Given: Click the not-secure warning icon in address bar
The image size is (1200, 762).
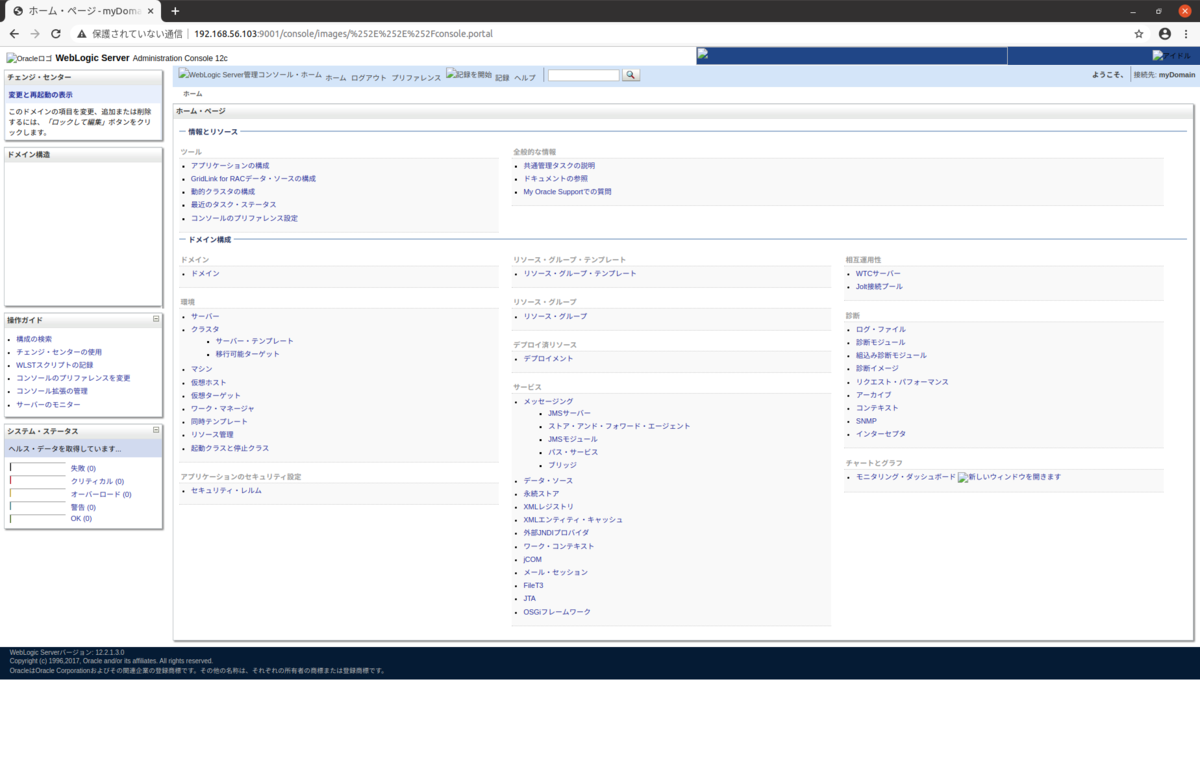Looking at the screenshot, I should [x=82, y=33].
